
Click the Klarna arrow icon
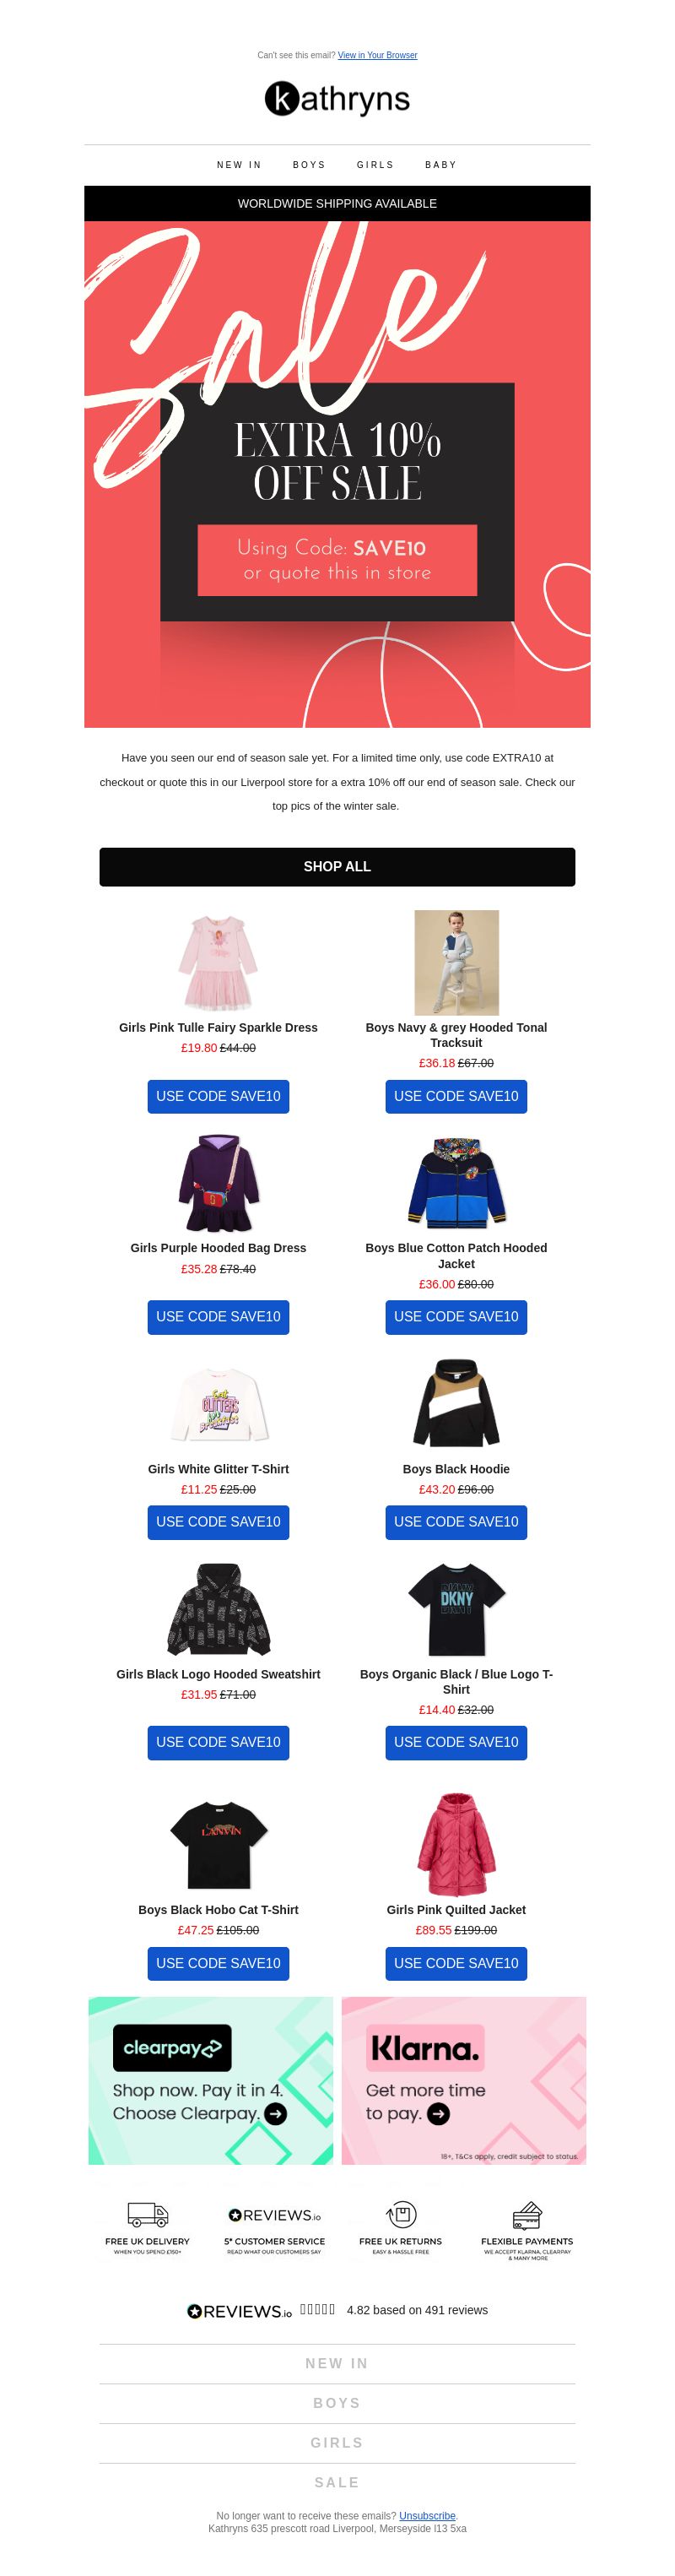pos(438,2113)
